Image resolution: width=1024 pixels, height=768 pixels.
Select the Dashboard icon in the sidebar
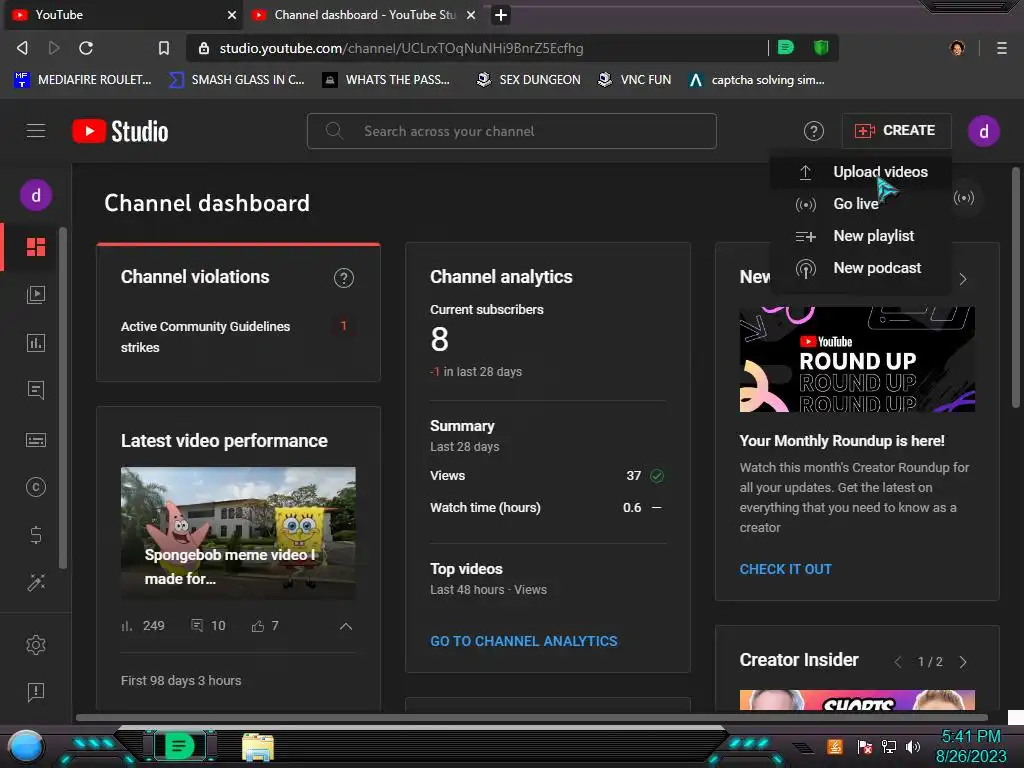point(36,247)
